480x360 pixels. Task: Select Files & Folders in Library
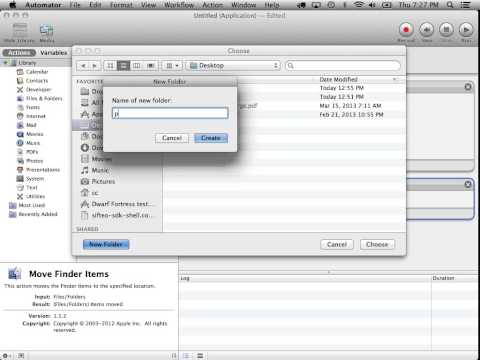click(x=39, y=98)
